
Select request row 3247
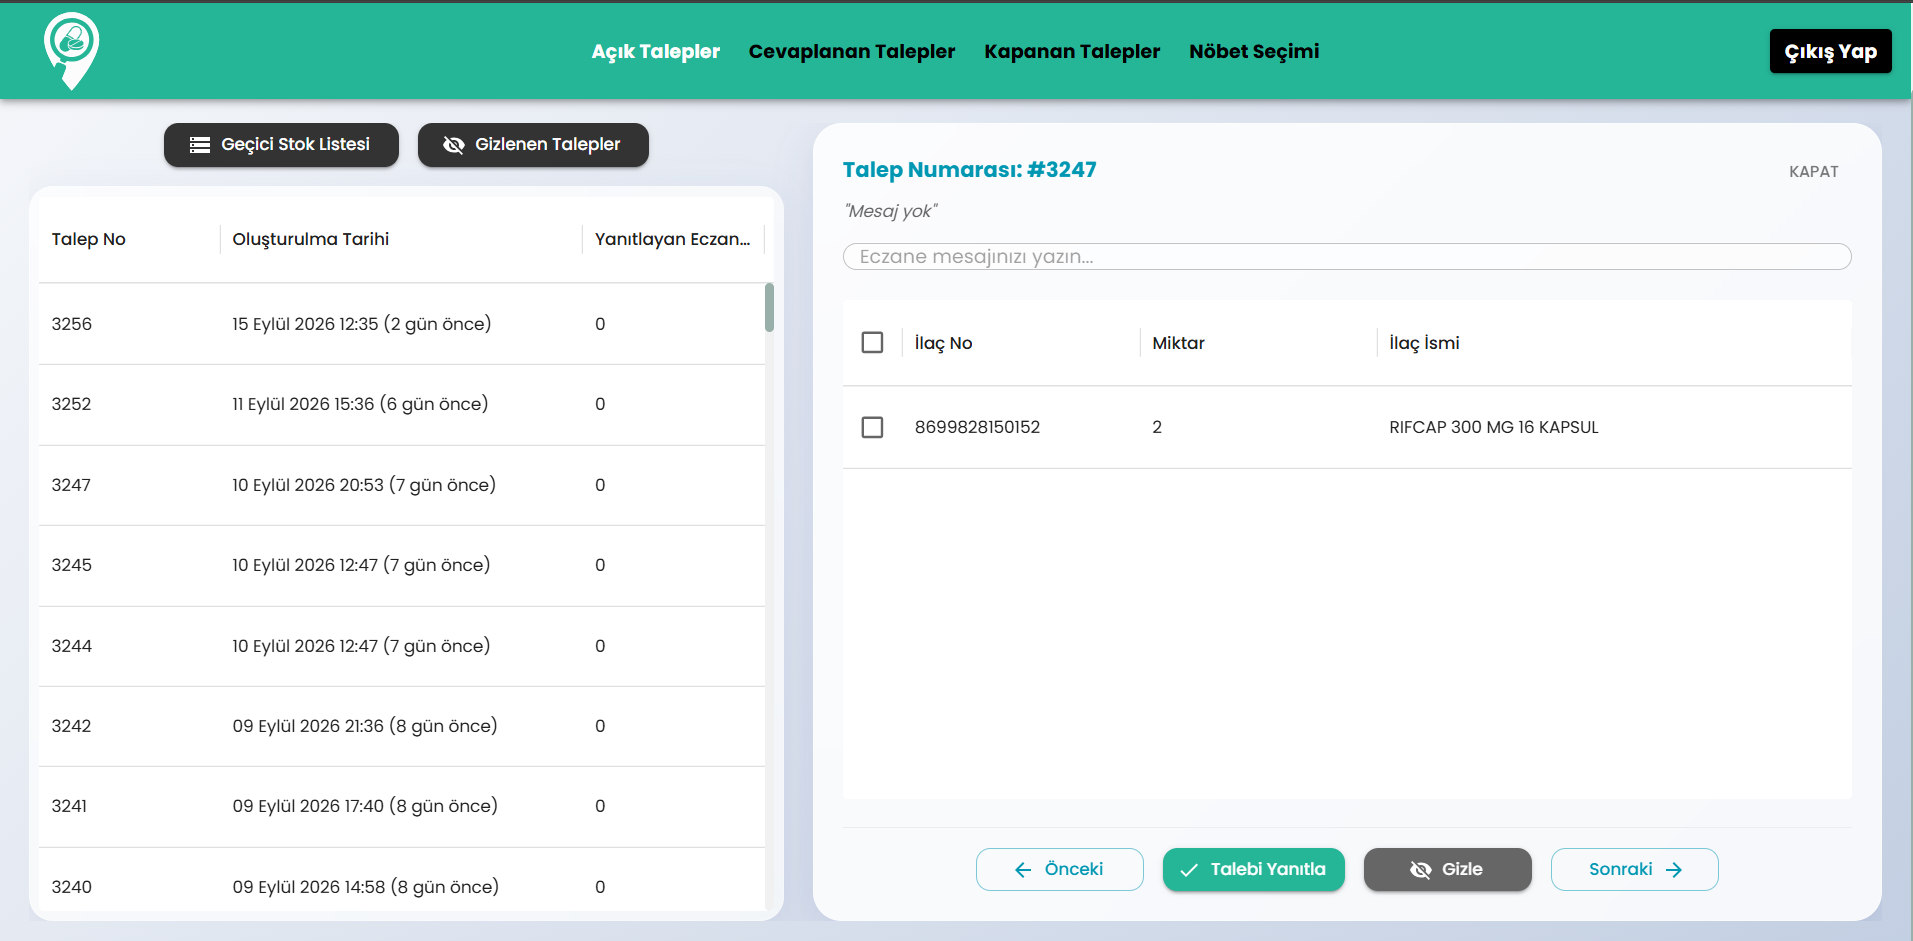tap(401, 485)
